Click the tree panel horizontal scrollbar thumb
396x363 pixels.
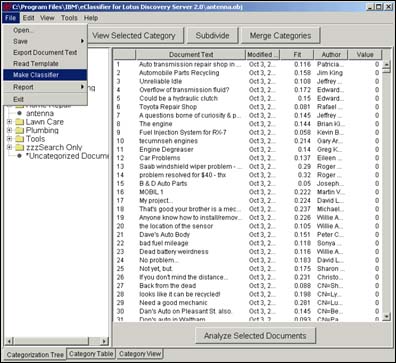point(51,341)
